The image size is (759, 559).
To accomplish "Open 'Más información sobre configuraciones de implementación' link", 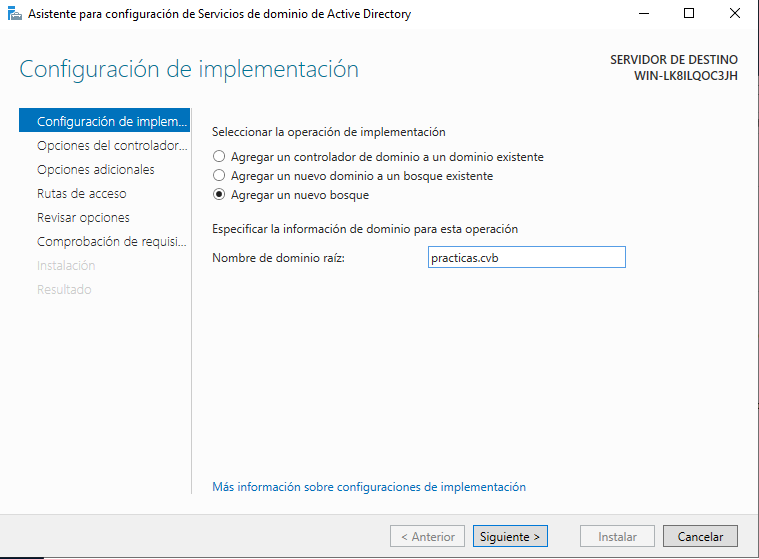I will coord(369,486).
